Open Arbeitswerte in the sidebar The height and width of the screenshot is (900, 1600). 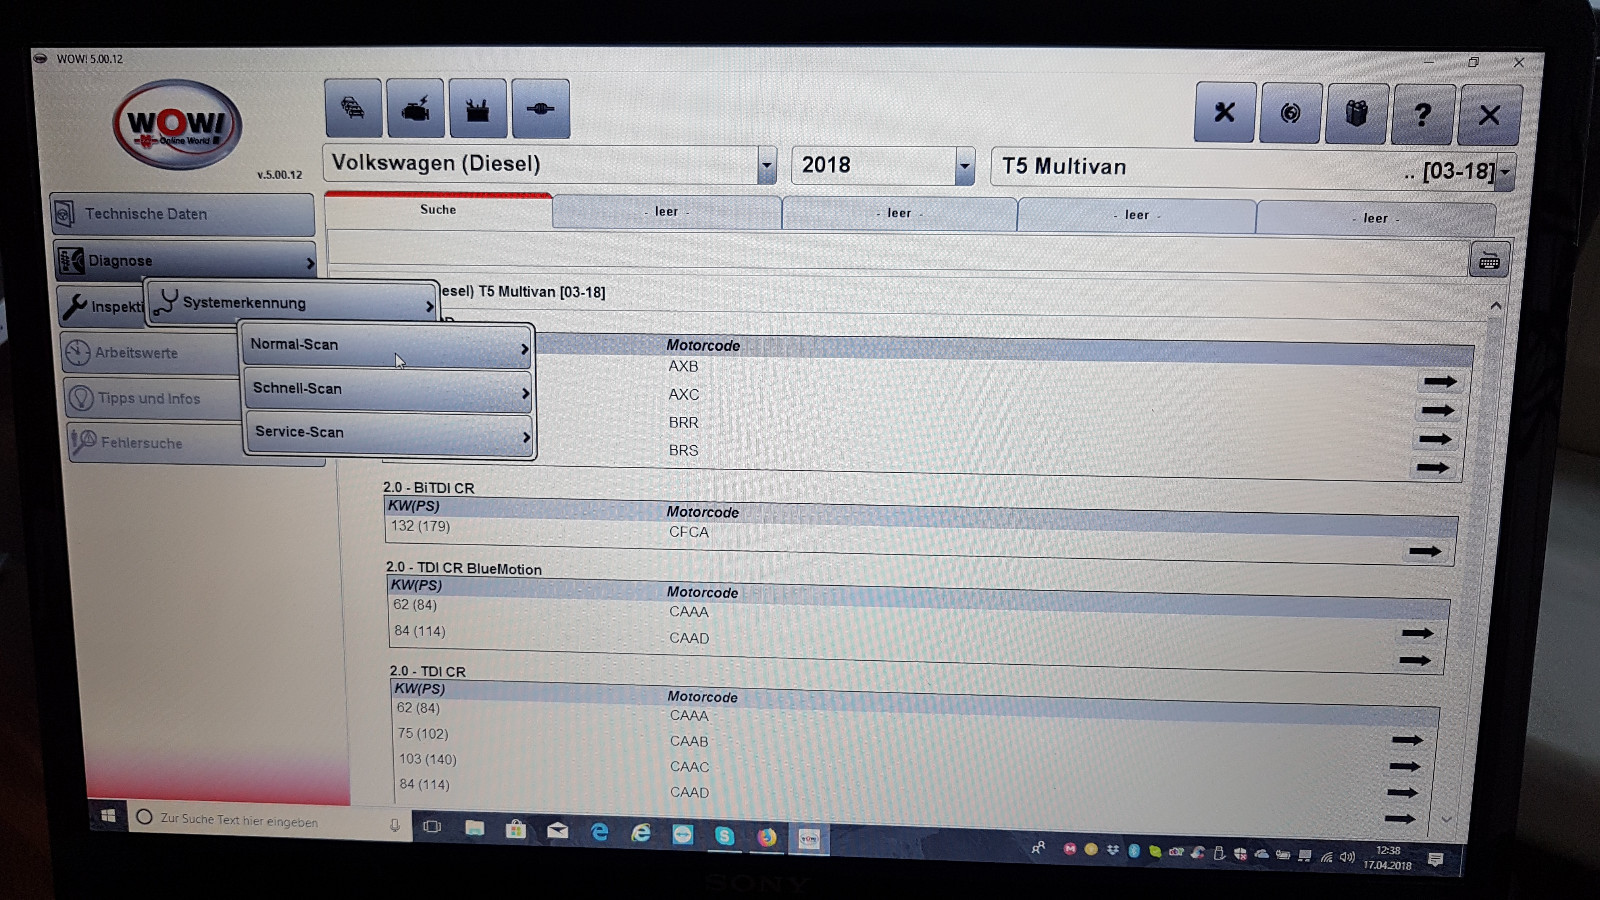[150, 353]
